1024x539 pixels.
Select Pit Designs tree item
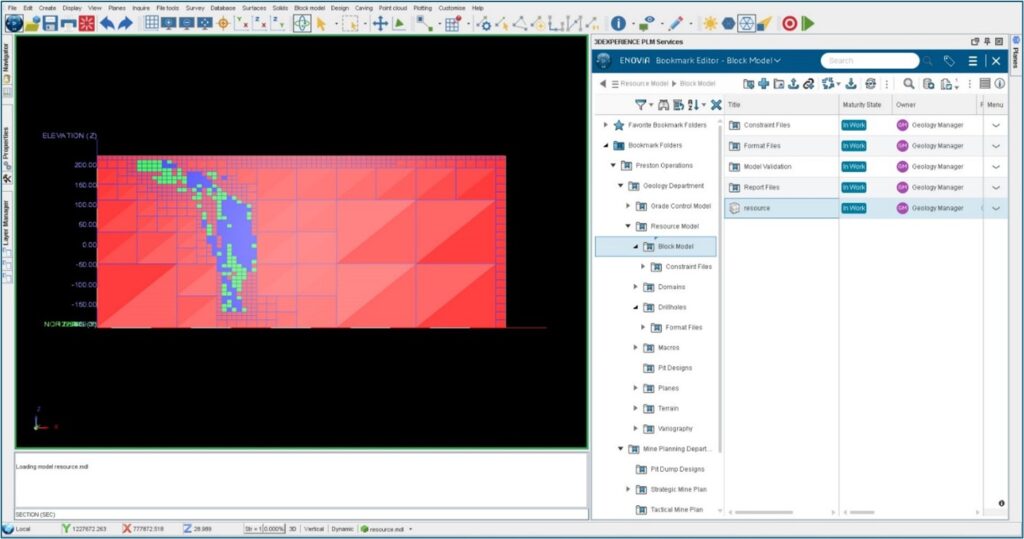point(675,368)
